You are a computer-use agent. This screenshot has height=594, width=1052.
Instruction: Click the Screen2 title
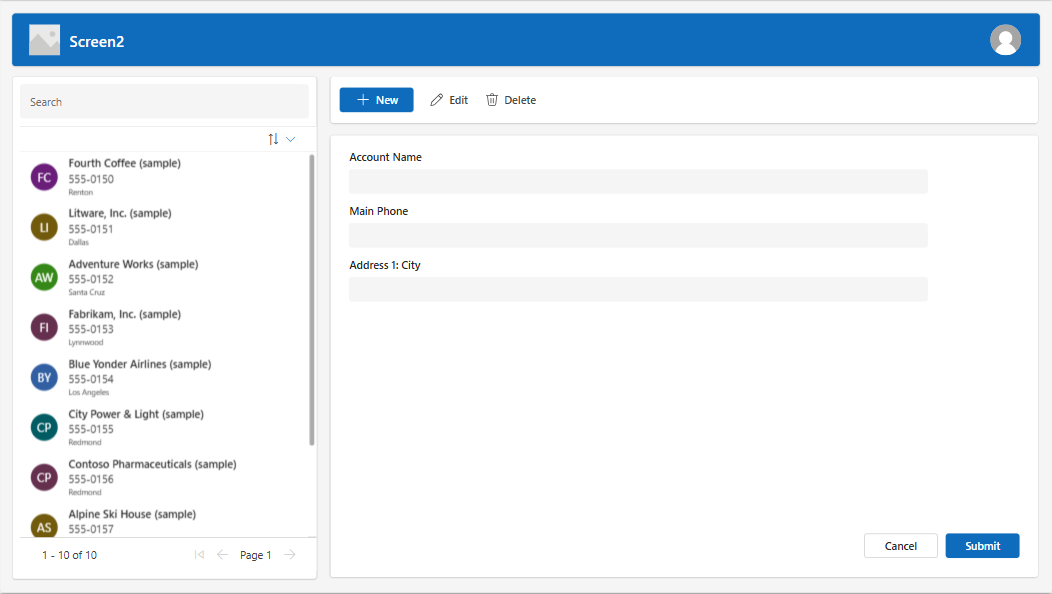pos(97,42)
